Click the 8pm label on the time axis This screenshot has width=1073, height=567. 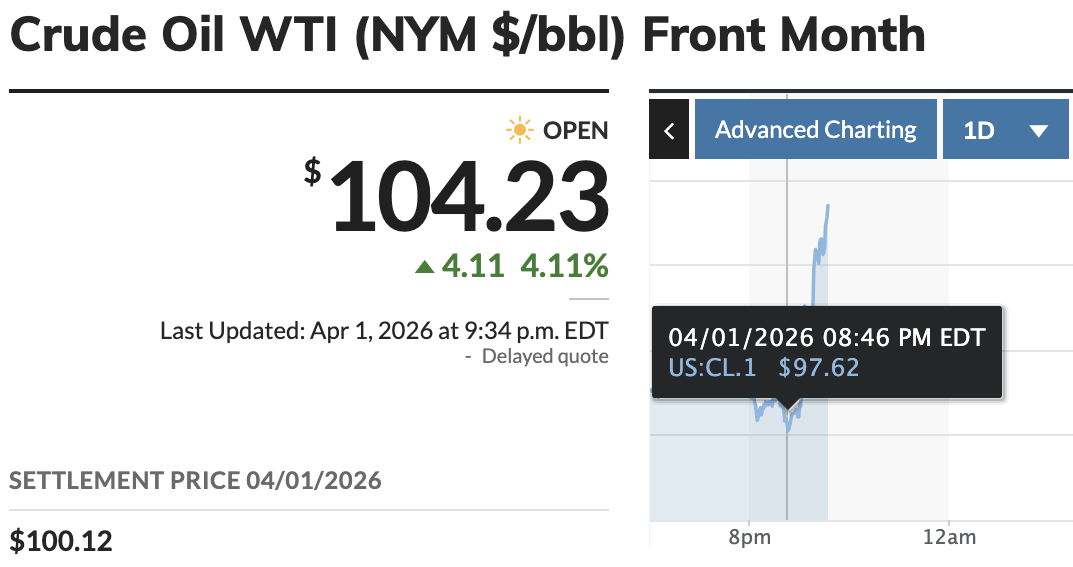[x=750, y=538]
